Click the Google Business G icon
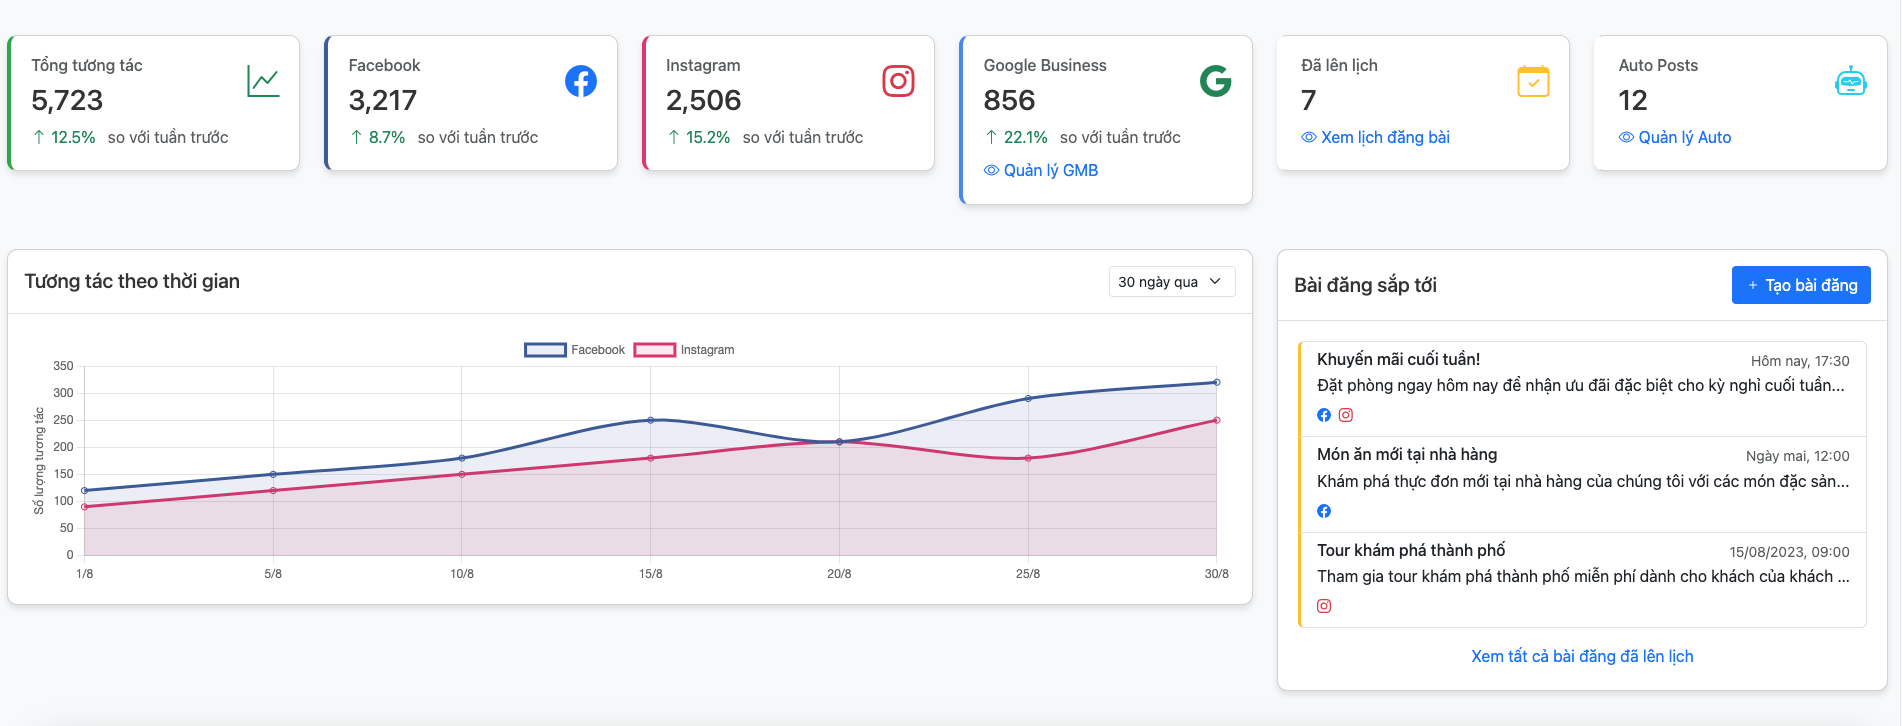Image resolution: width=1902 pixels, height=726 pixels. (x=1215, y=81)
